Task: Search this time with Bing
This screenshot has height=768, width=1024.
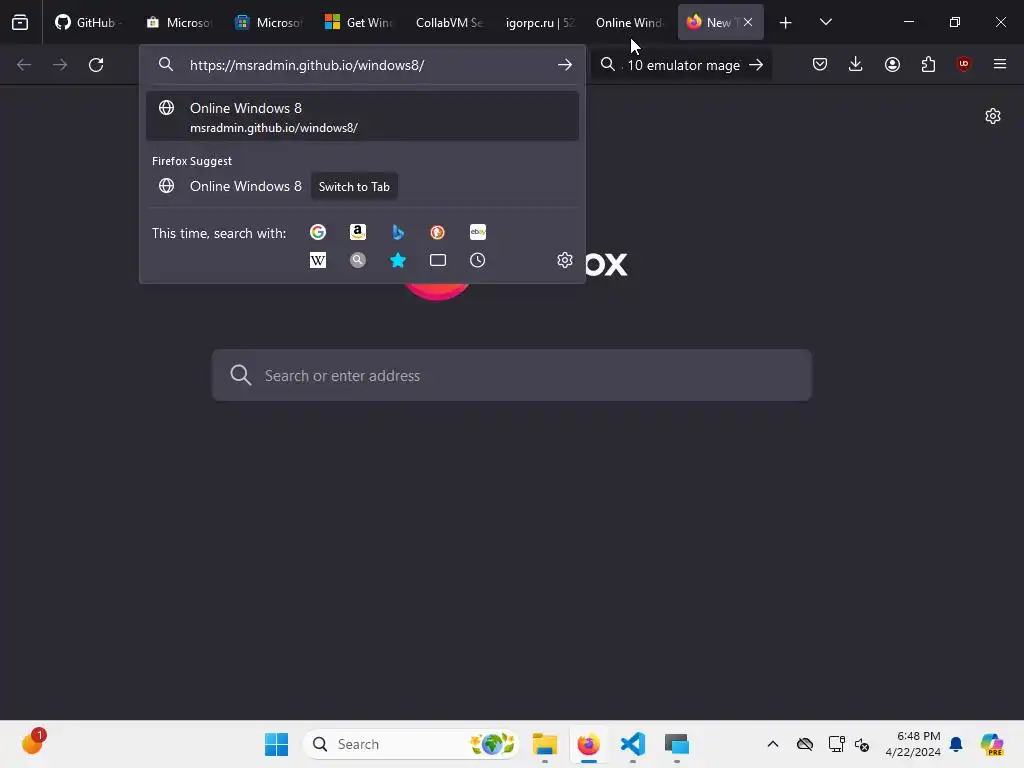Action: 398,232
